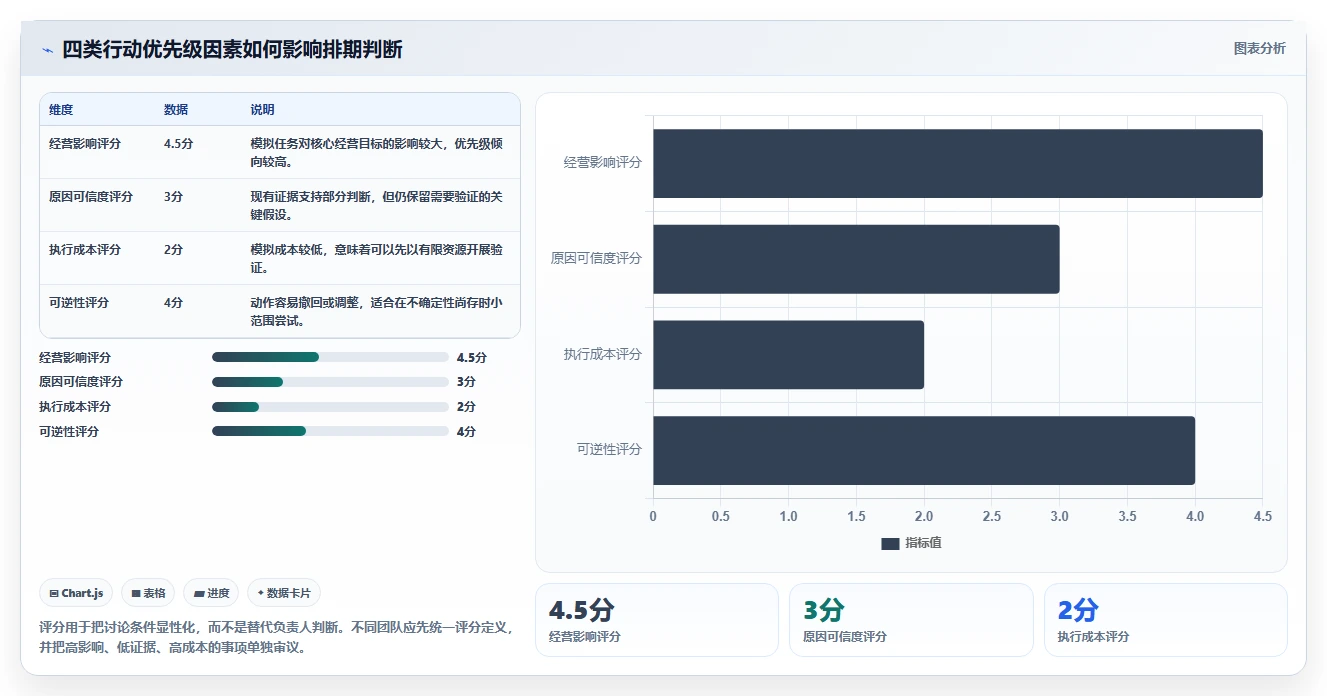This screenshot has width=1327, height=696.
Task: Click the 可逆性评分 y-axis label in chart
Action: click(x=610, y=449)
